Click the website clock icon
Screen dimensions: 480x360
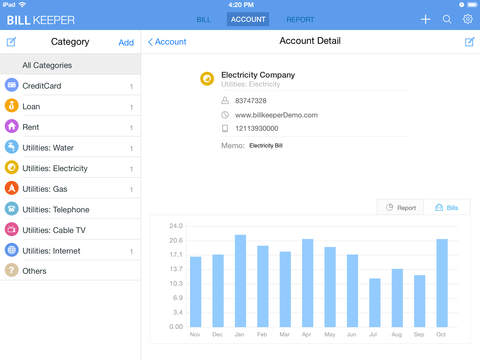tap(225, 115)
